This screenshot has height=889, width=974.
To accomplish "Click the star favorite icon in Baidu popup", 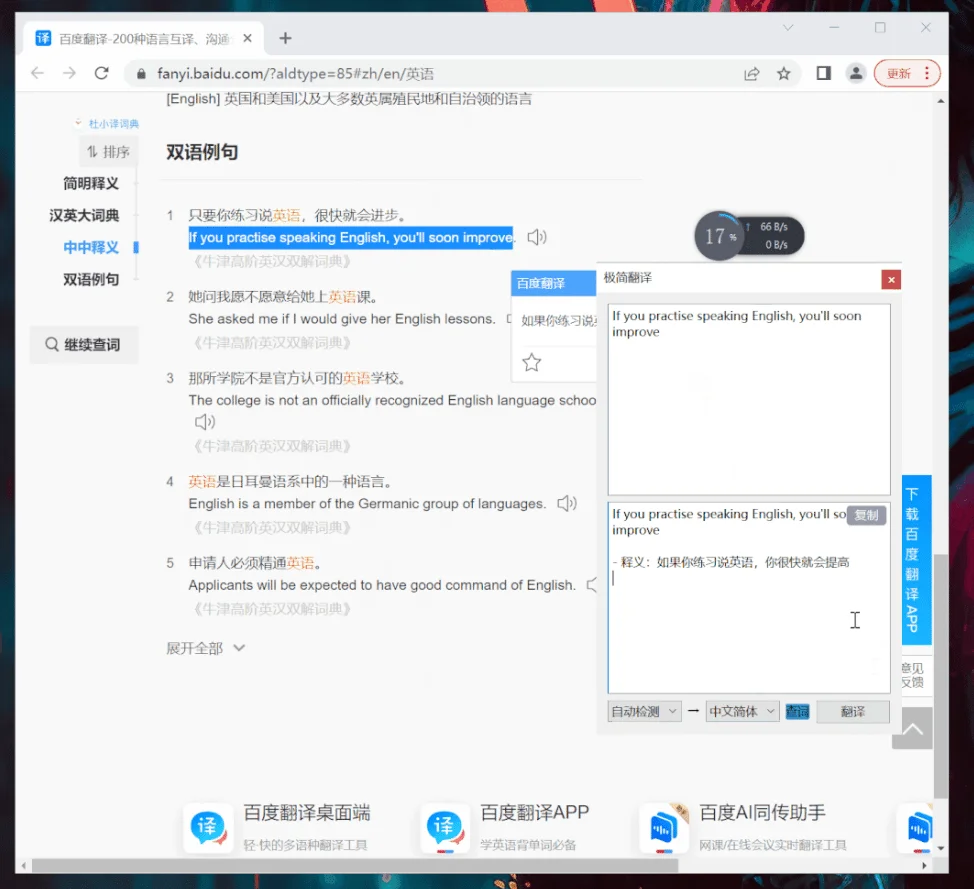I will (x=532, y=363).
